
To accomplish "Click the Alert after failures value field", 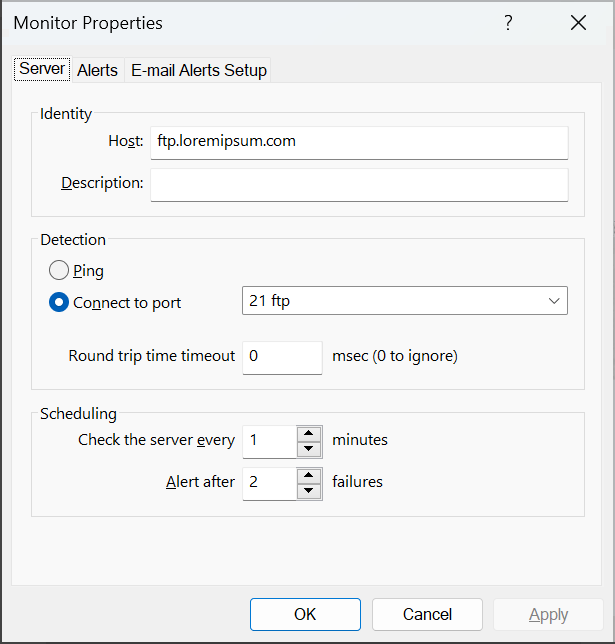I will [269, 483].
